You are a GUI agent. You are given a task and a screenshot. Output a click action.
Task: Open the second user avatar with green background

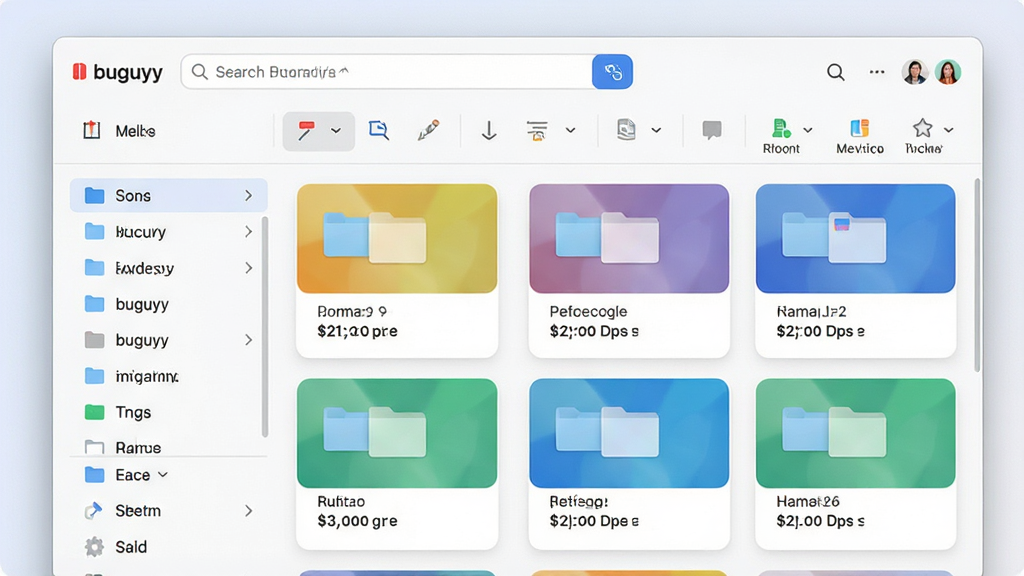948,72
